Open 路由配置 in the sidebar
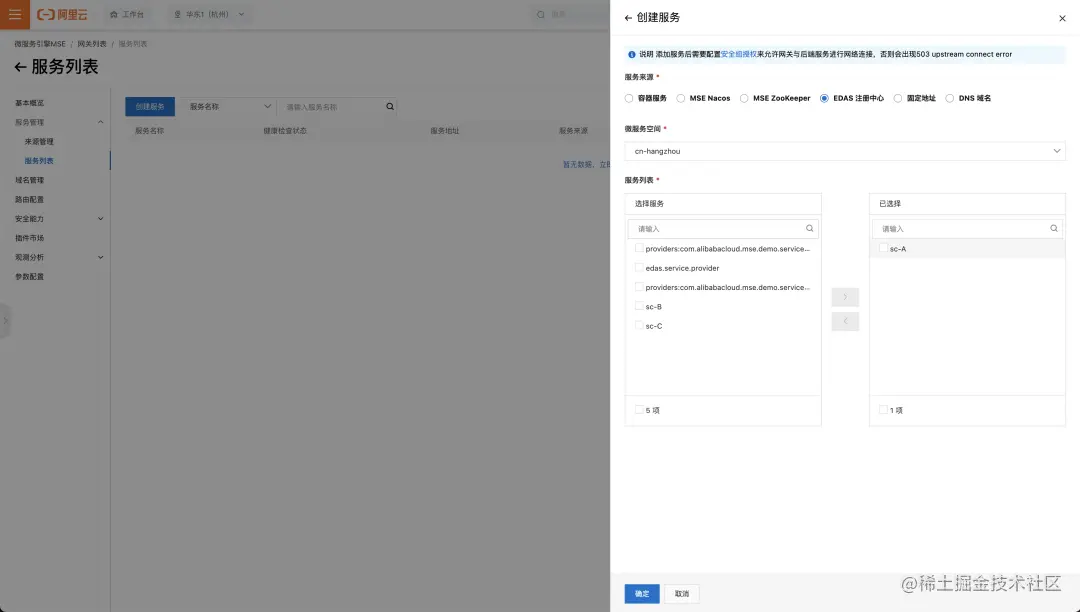Image resolution: width=1080 pixels, height=612 pixels. 30,199
